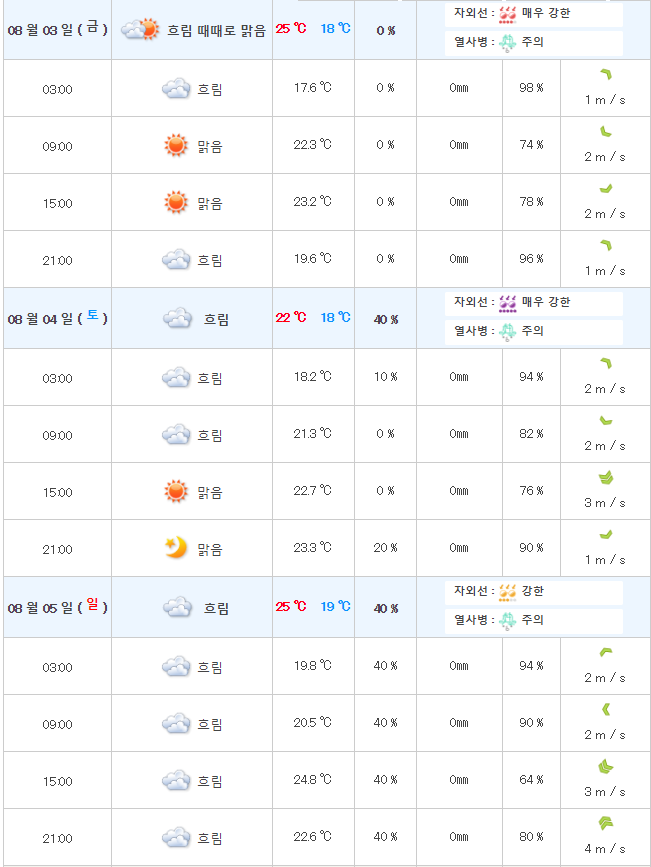Click the 98 % humidity value

(531, 88)
